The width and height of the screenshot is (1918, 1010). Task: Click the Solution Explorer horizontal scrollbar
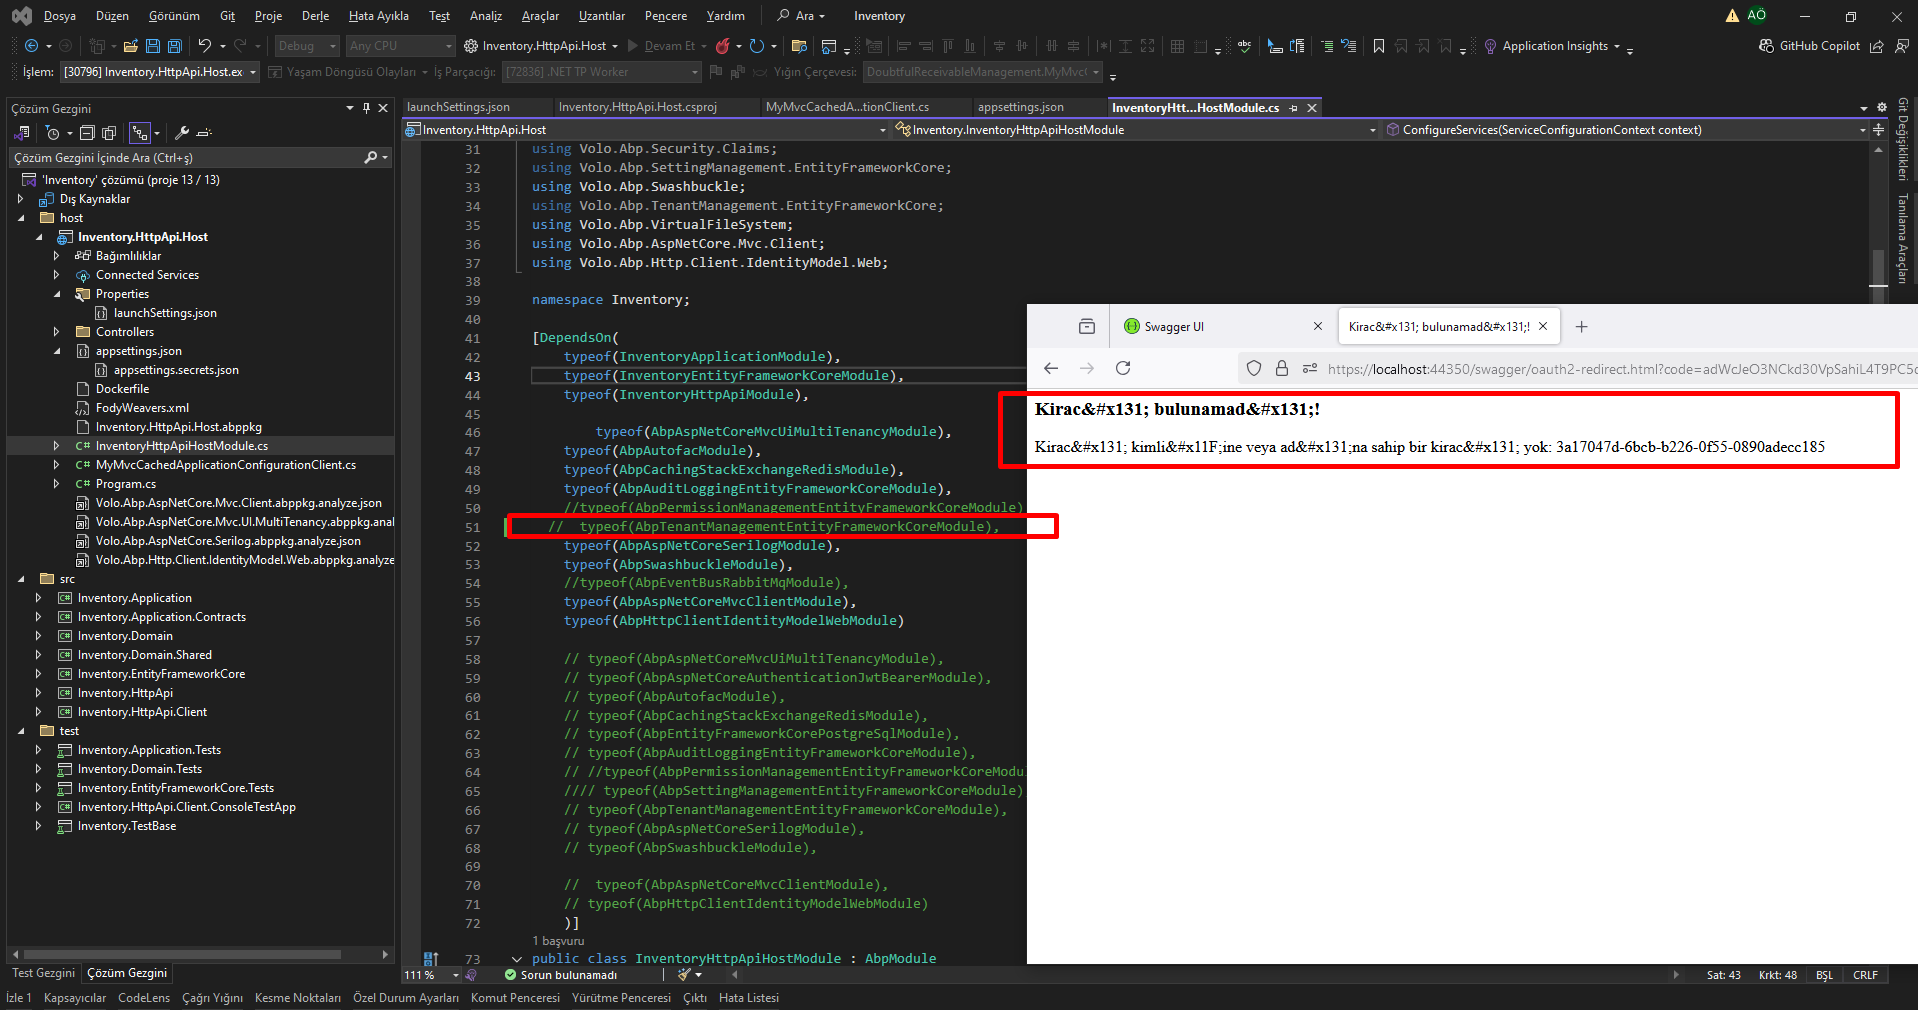[x=180, y=955]
